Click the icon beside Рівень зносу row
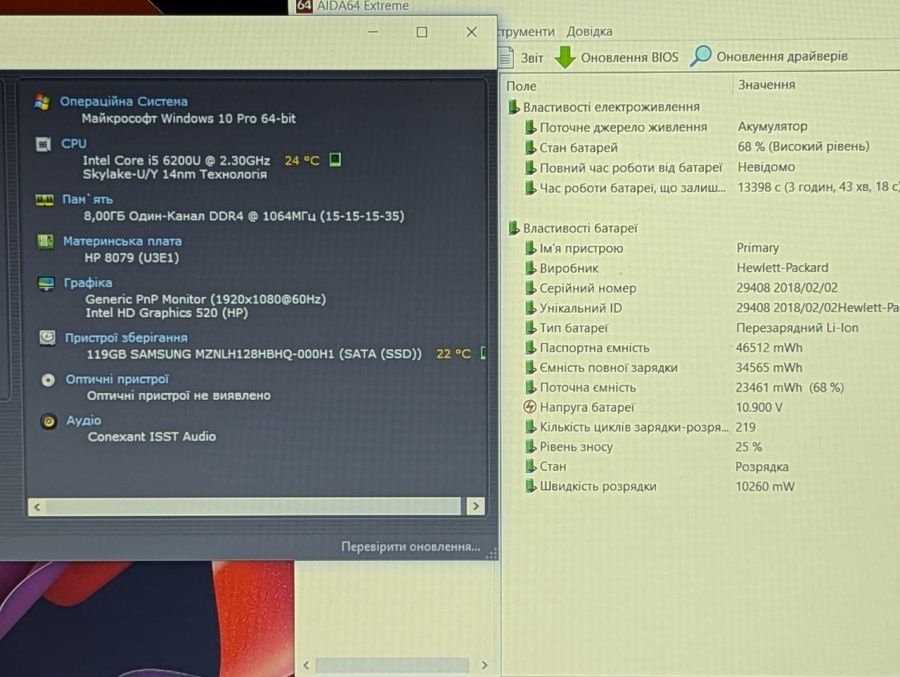 point(531,447)
